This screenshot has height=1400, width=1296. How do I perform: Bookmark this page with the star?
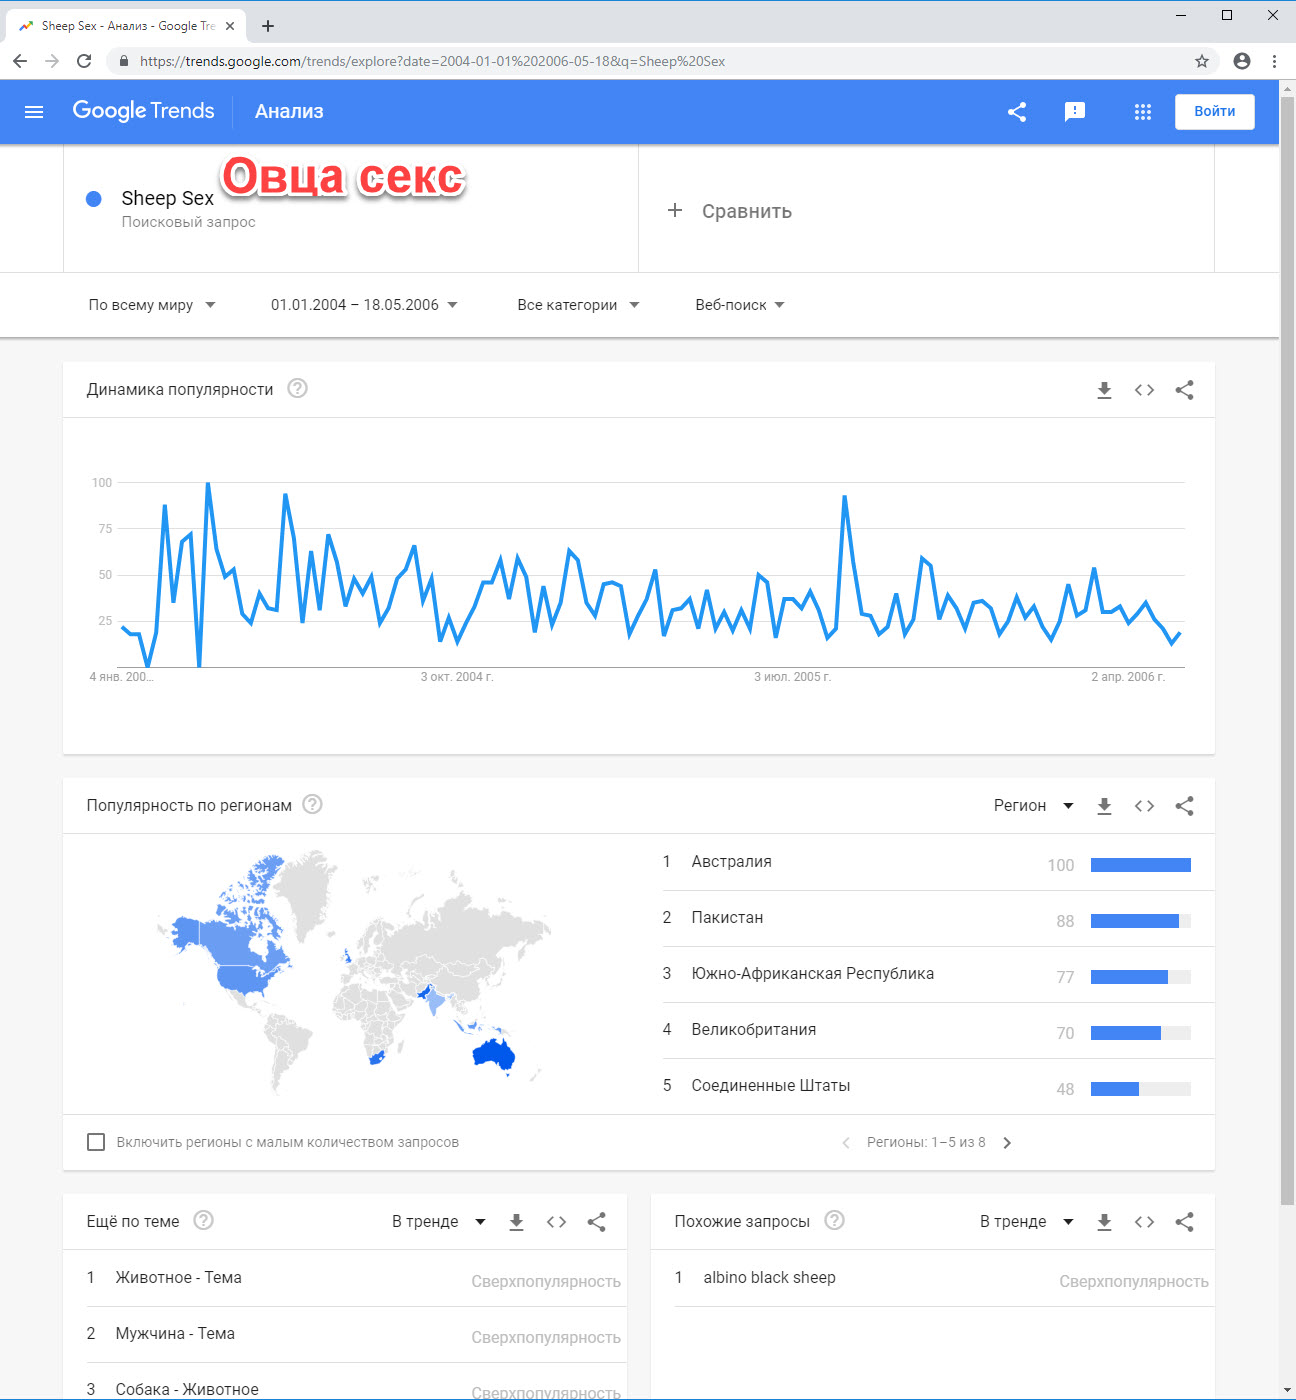pos(1202,61)
